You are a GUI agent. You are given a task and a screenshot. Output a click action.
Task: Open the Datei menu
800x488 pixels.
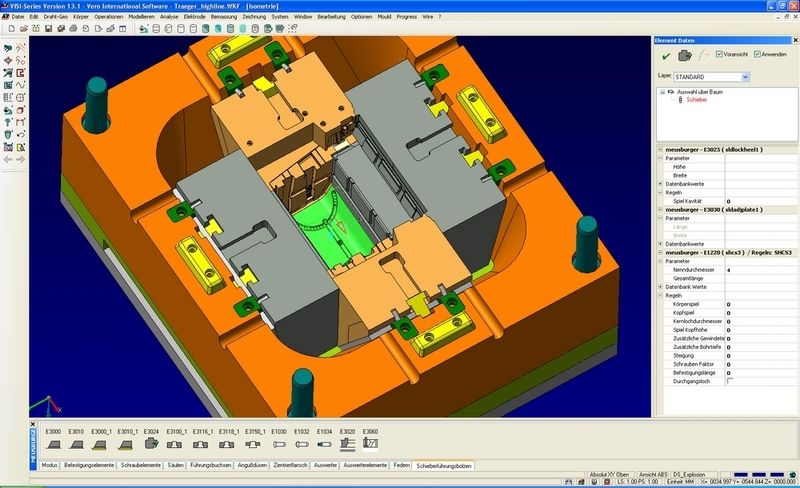pos(18,17)
